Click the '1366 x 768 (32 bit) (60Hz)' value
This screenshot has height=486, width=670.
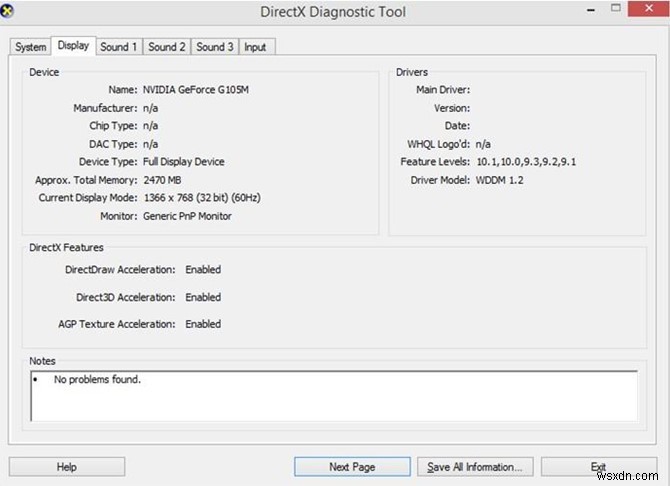pos(202,198)
